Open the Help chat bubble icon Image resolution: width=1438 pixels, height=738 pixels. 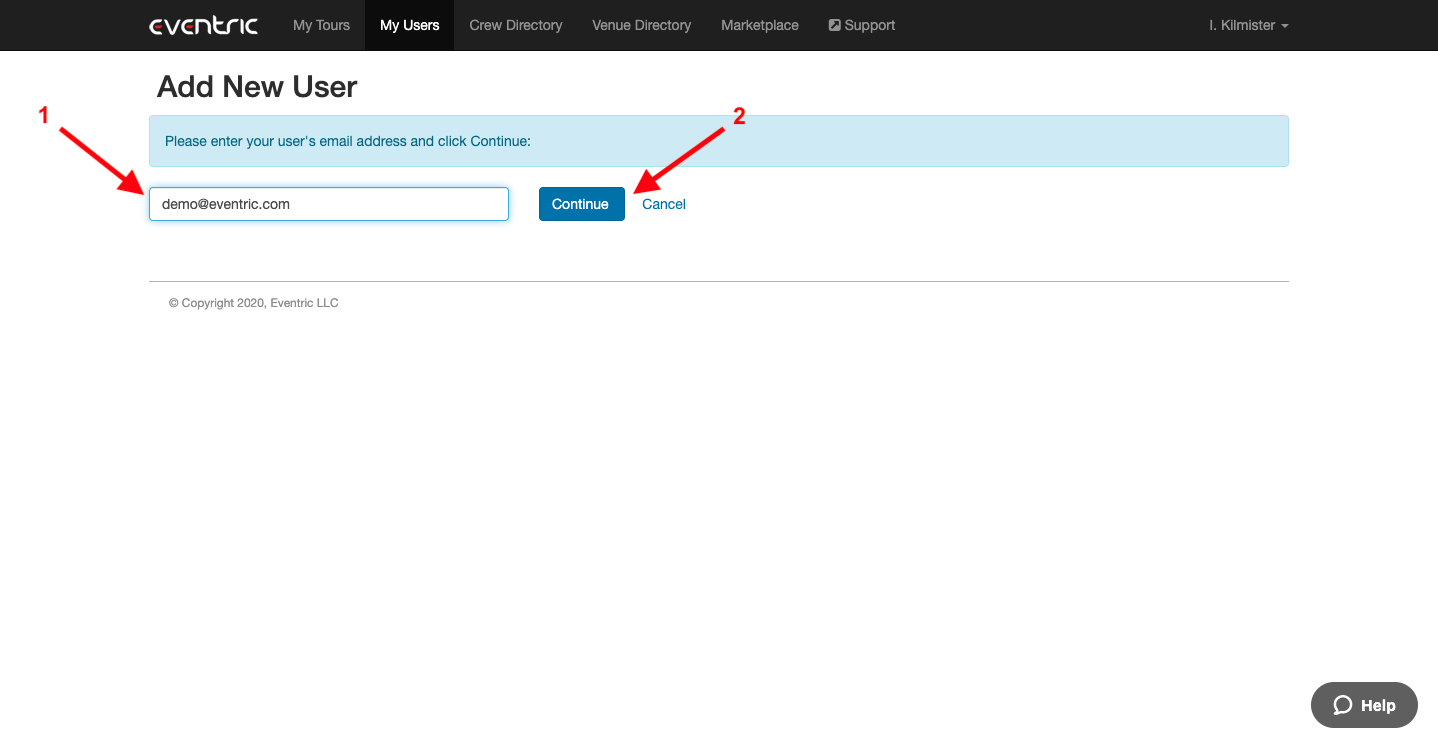[1344, 705]
